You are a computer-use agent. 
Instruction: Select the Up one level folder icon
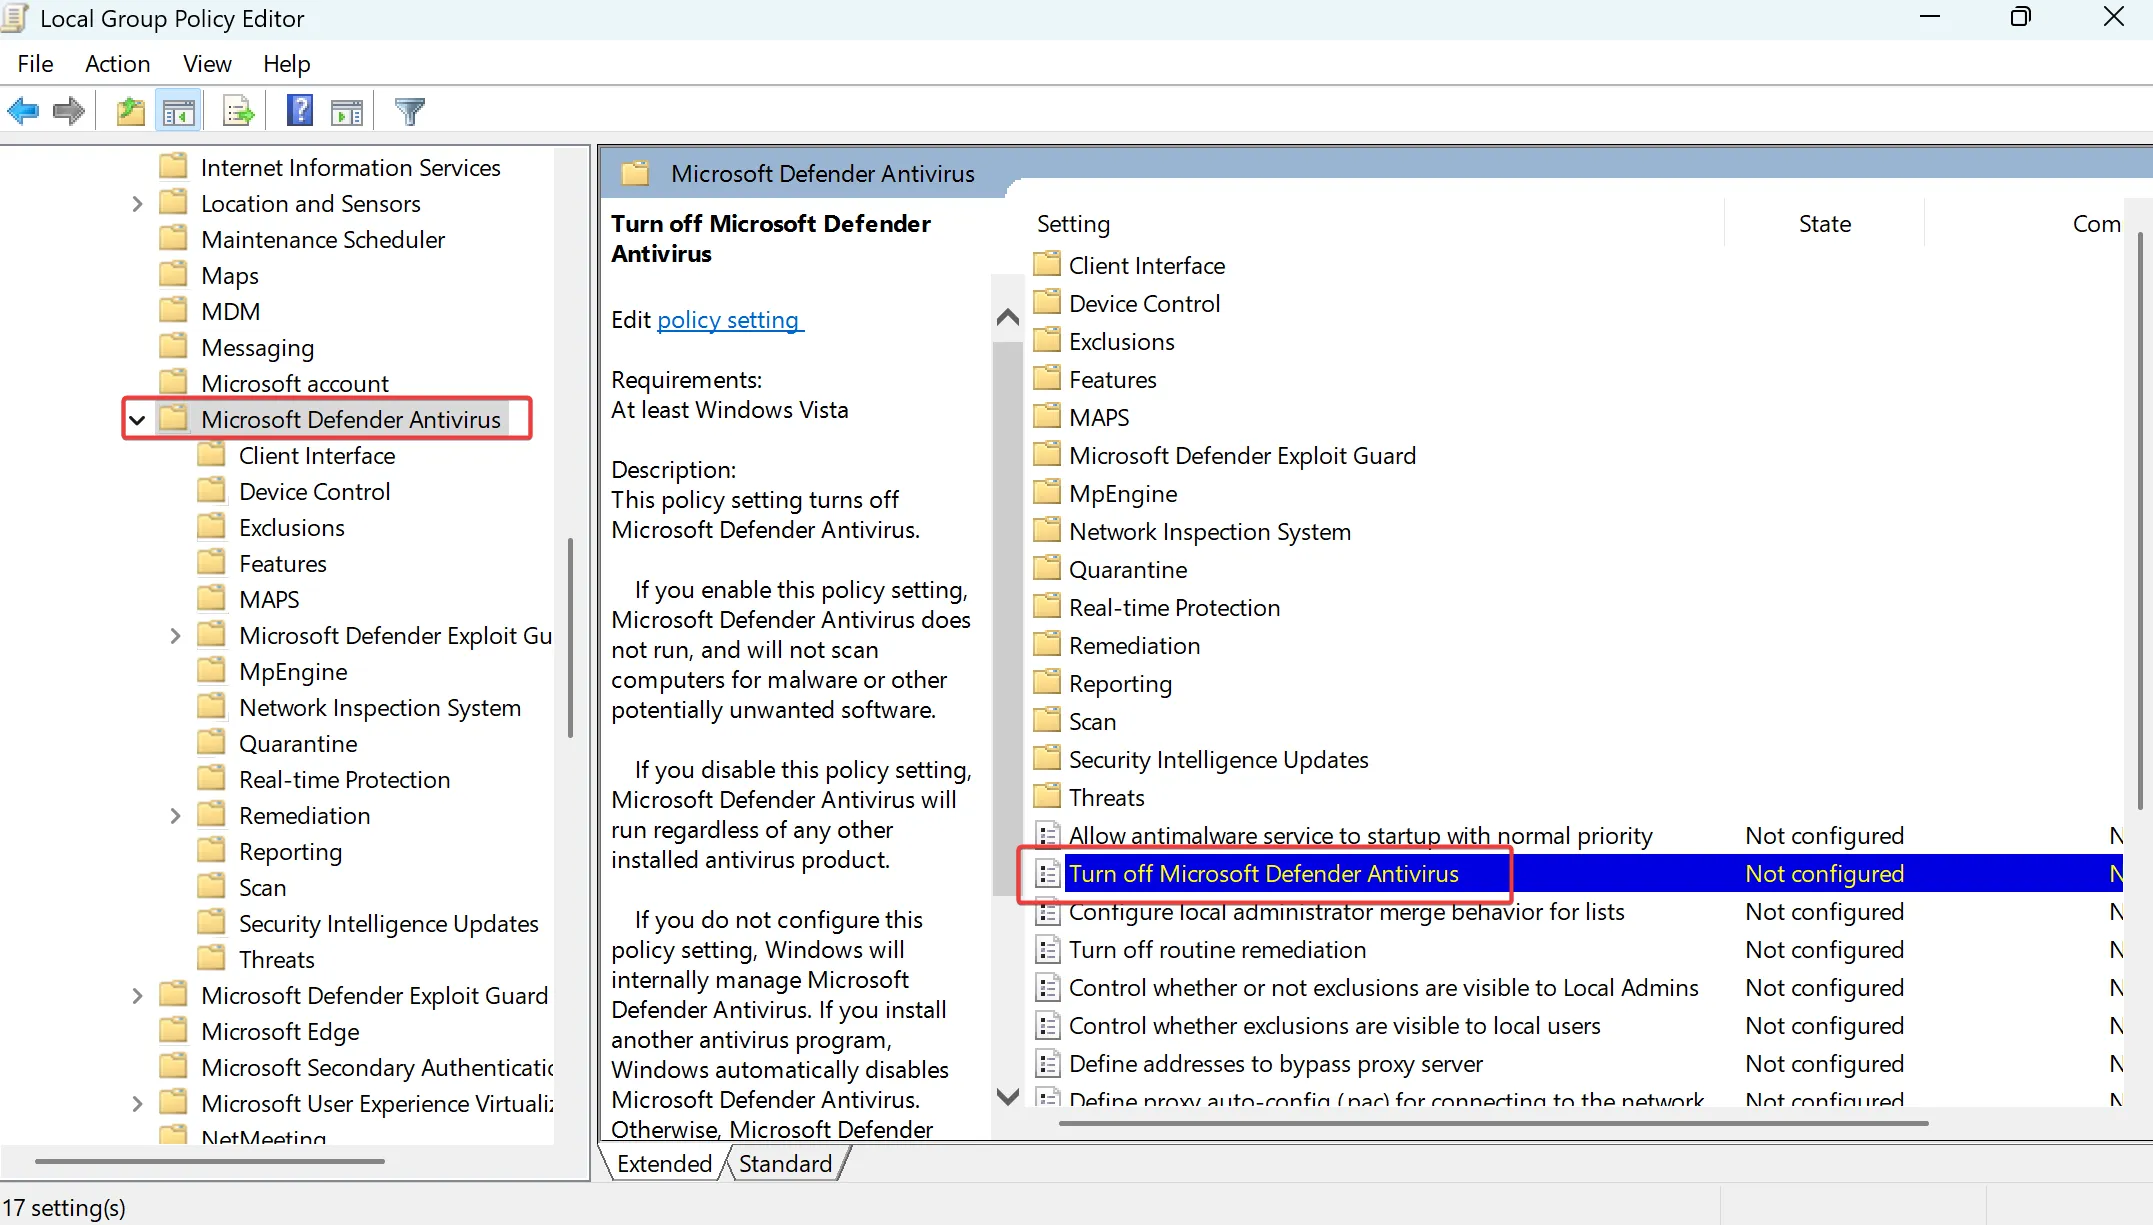[129, 110]
